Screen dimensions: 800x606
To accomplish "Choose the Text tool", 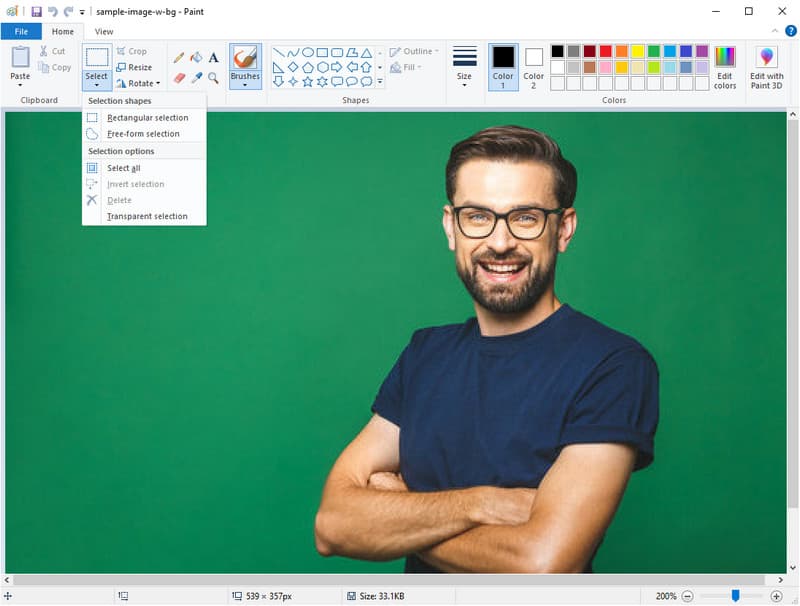I will [x=213, y=58].
